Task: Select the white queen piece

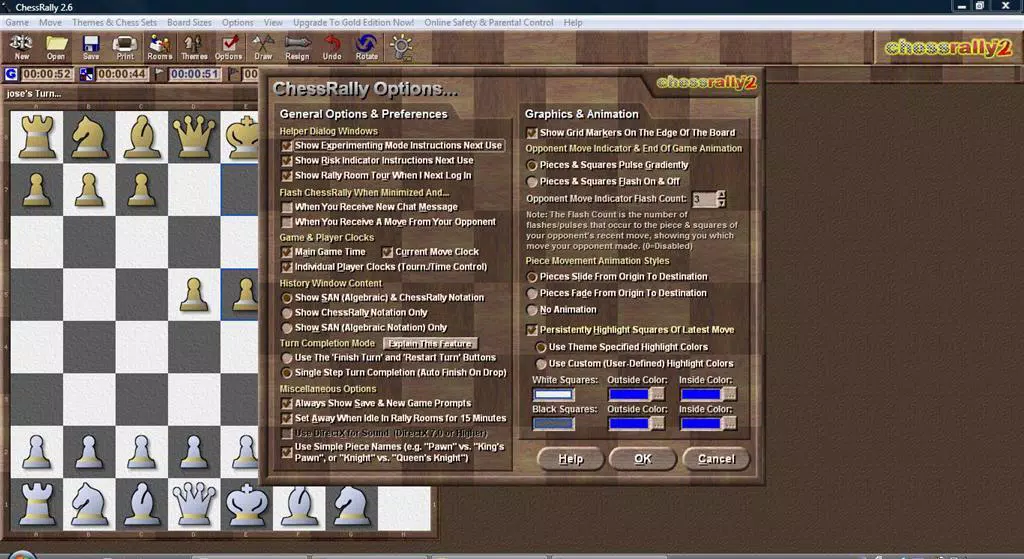Action: coord(193,504)
